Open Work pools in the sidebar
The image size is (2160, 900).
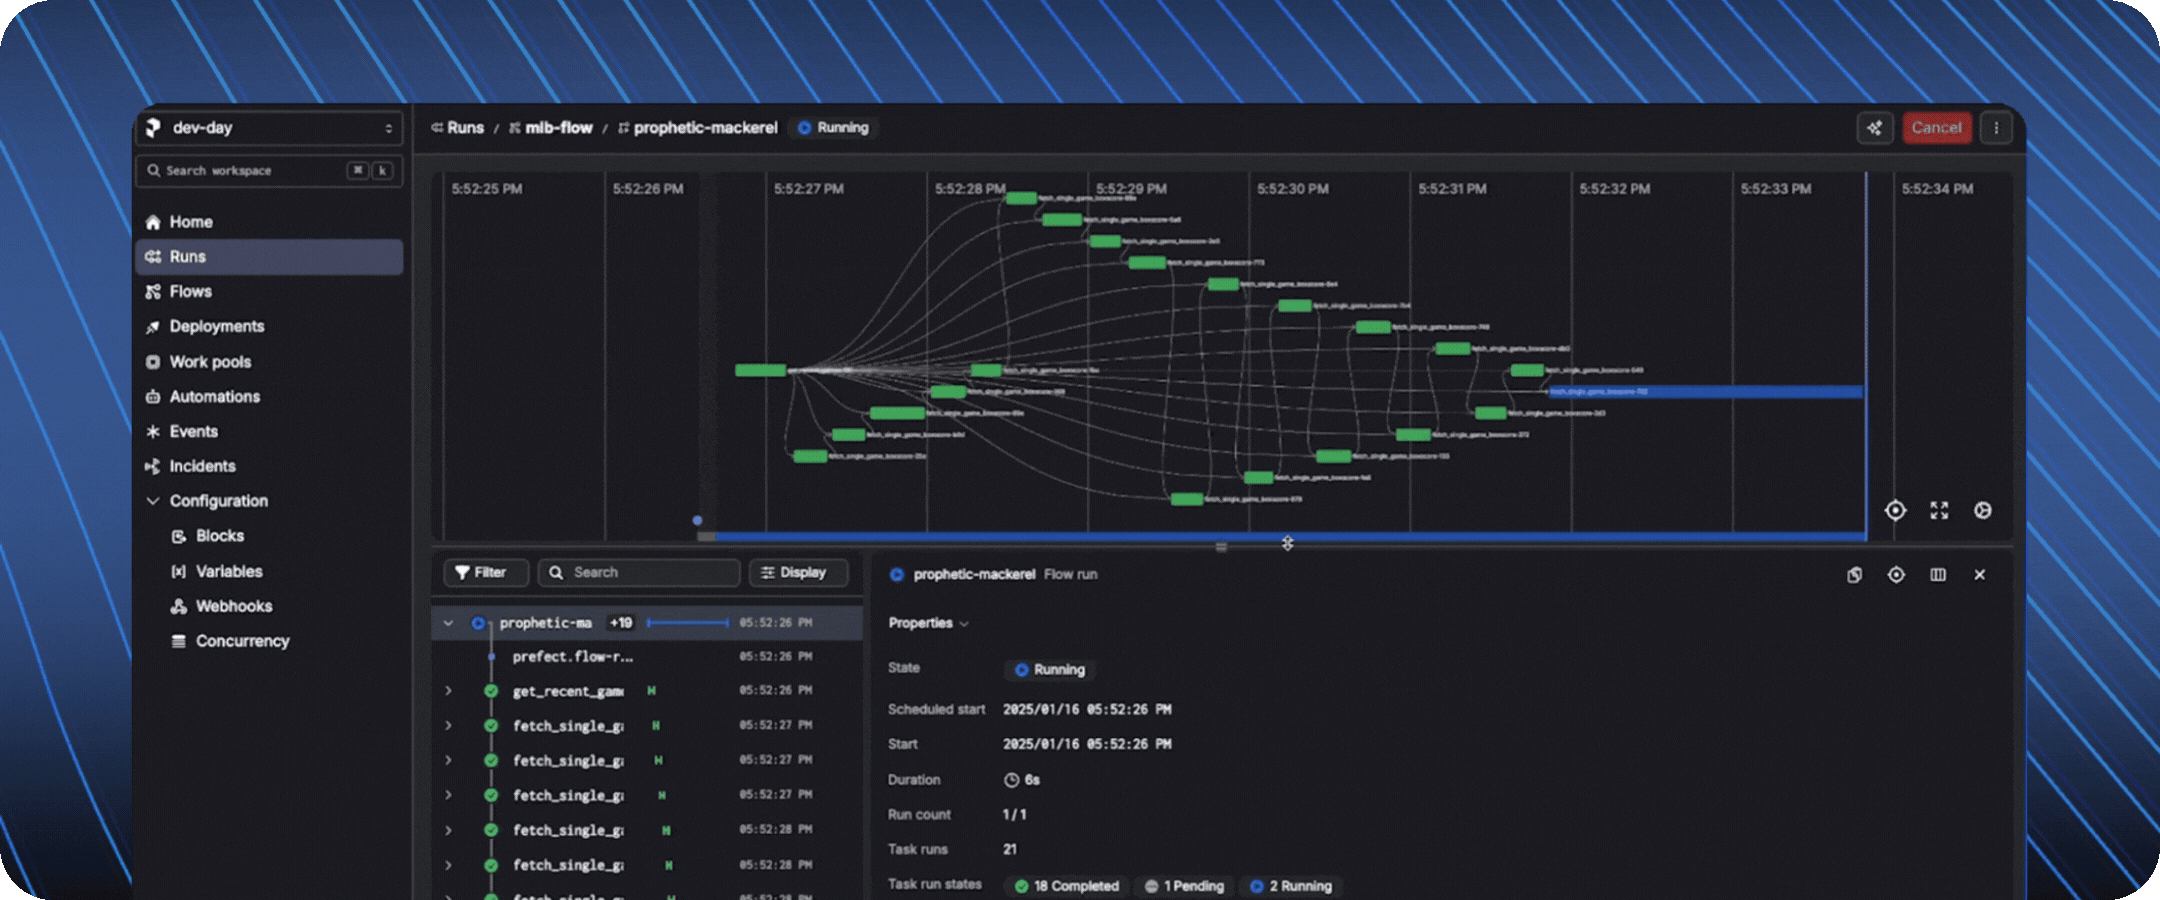210,362
